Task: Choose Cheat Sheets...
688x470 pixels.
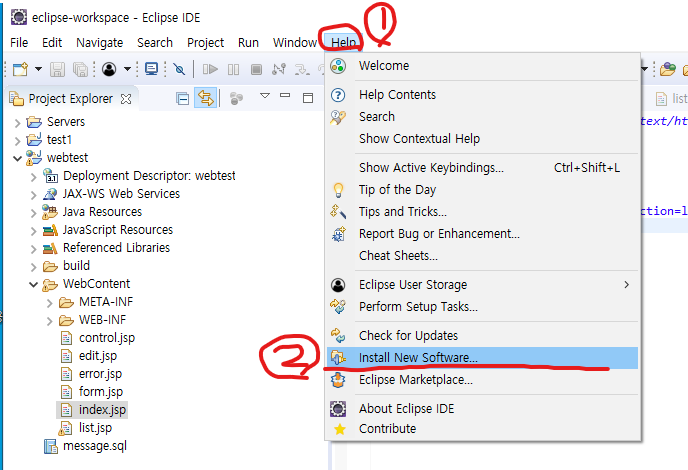Action: [482, 255]
